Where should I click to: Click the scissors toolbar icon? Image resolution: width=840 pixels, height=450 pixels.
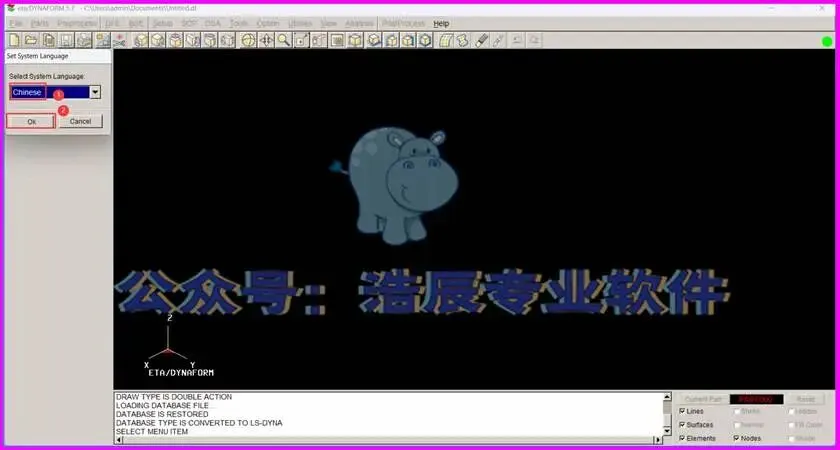(x=119, y=40)
